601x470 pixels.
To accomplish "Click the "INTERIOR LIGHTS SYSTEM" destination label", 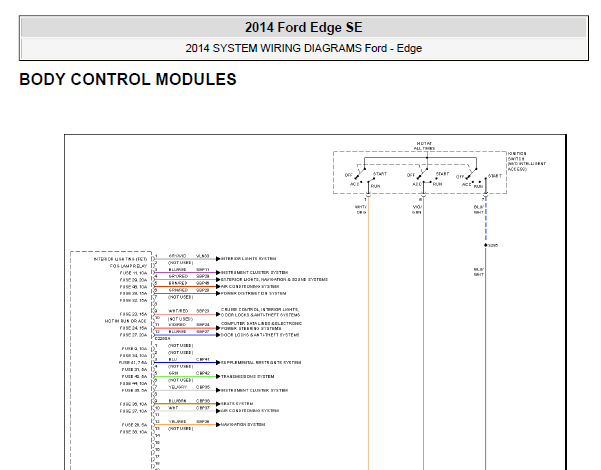I will tap(248, 259).
